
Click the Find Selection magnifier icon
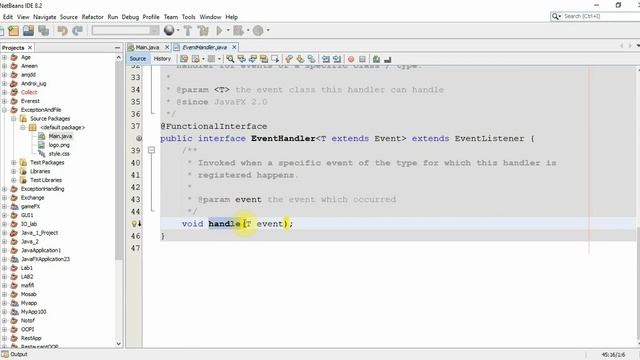click(x=230, y=59)
